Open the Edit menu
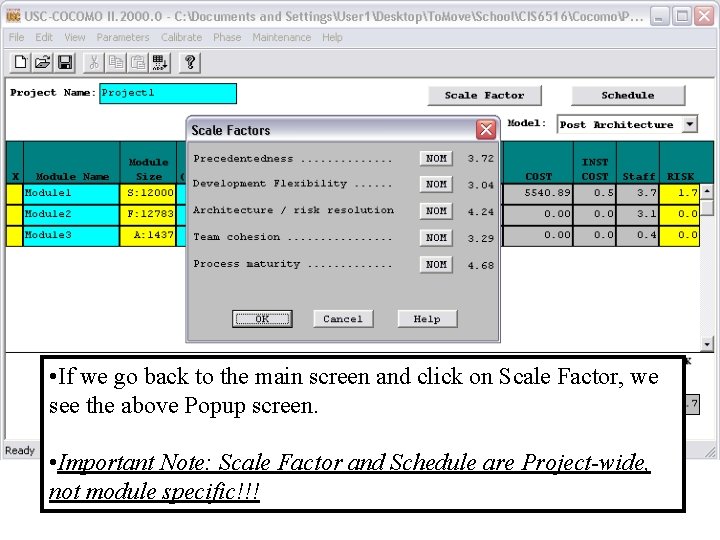720x540 pixels. click(44, 37)
